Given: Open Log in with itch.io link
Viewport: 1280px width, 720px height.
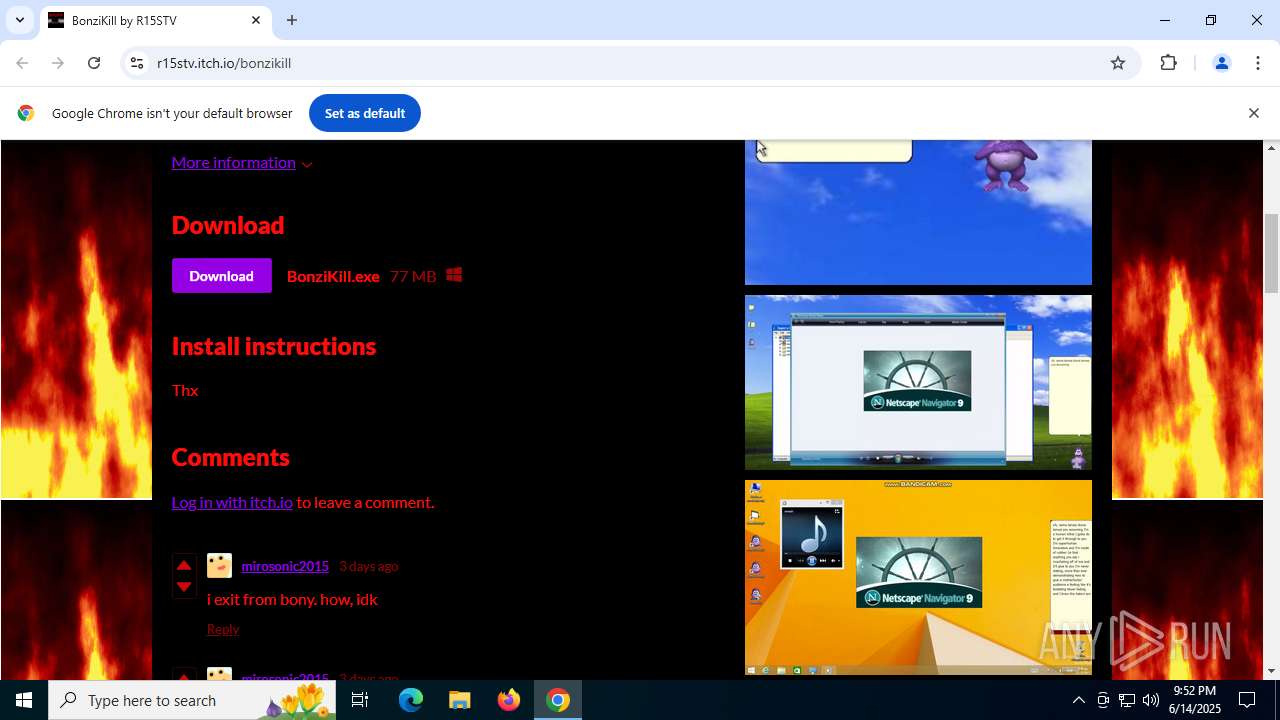Looking at the screenshot, I should (x=232, y=502).
